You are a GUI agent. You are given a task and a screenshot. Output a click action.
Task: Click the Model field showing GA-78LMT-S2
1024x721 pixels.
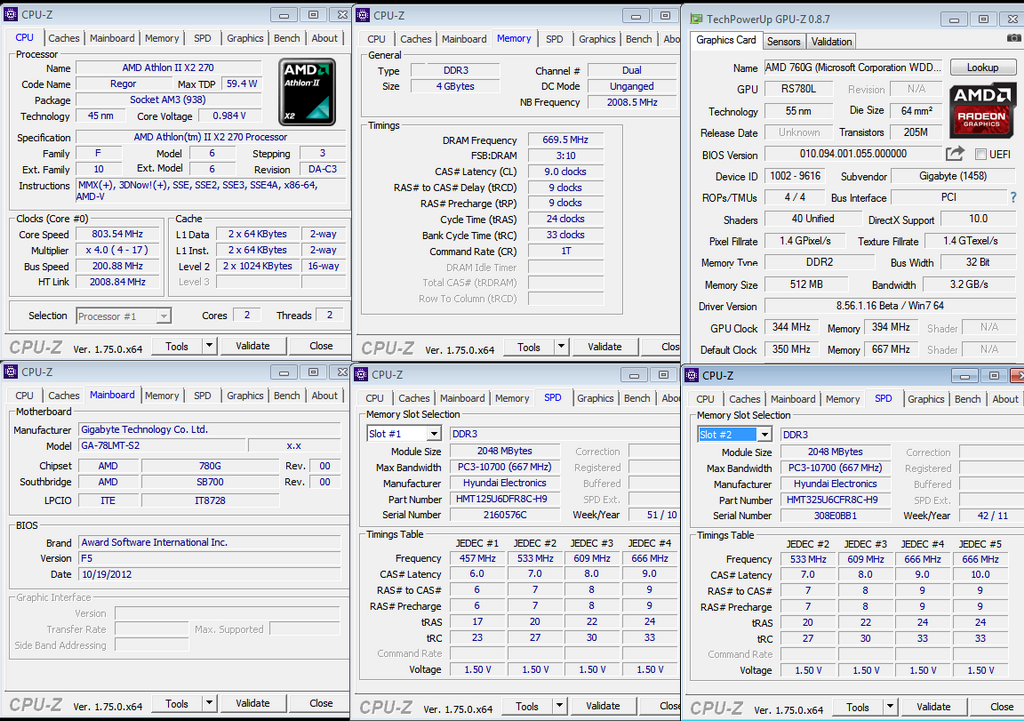pos(163,445)
